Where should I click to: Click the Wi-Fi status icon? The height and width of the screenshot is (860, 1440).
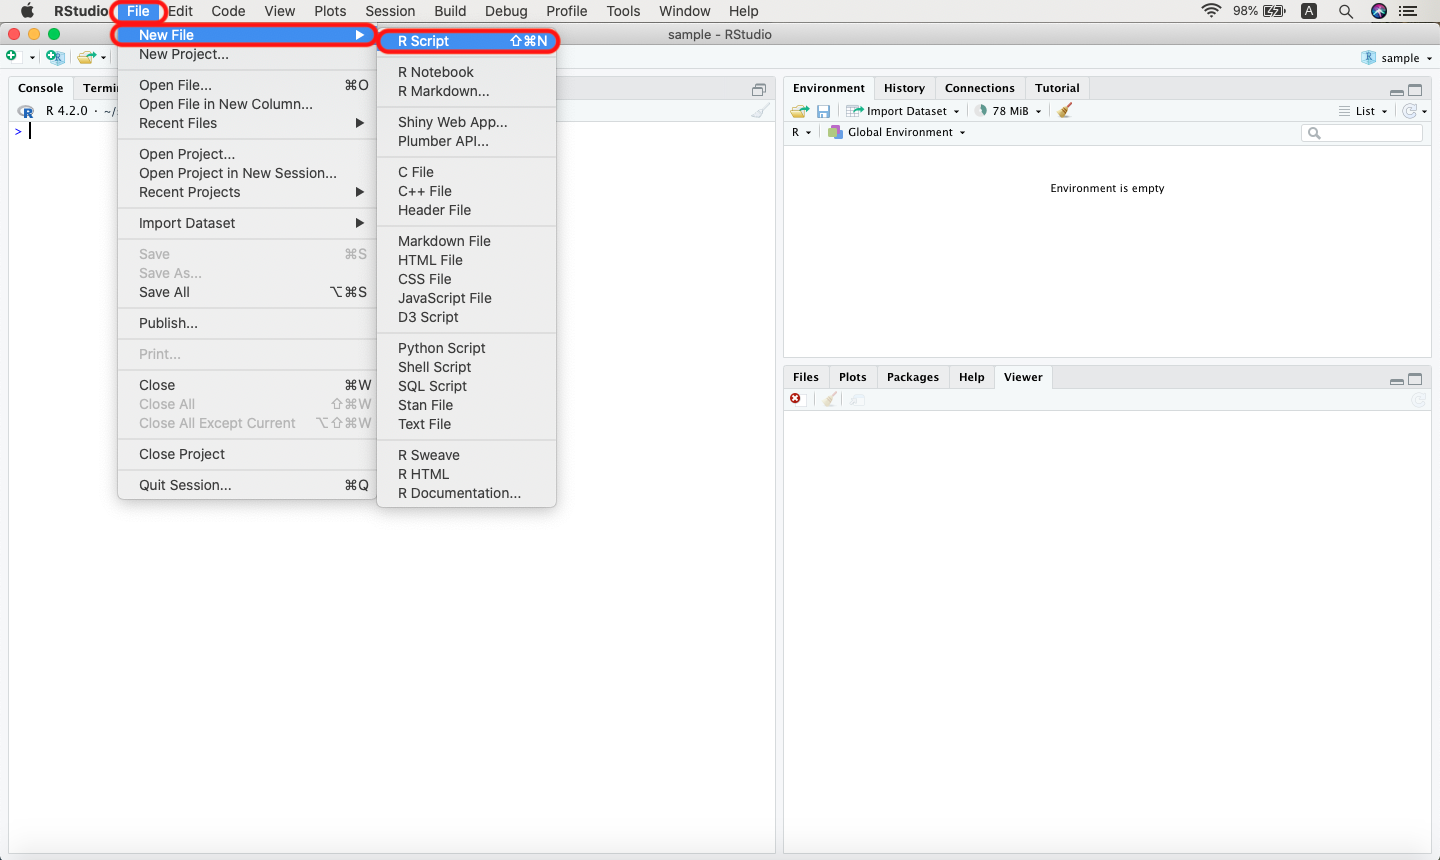click(x=1212, y=11)
